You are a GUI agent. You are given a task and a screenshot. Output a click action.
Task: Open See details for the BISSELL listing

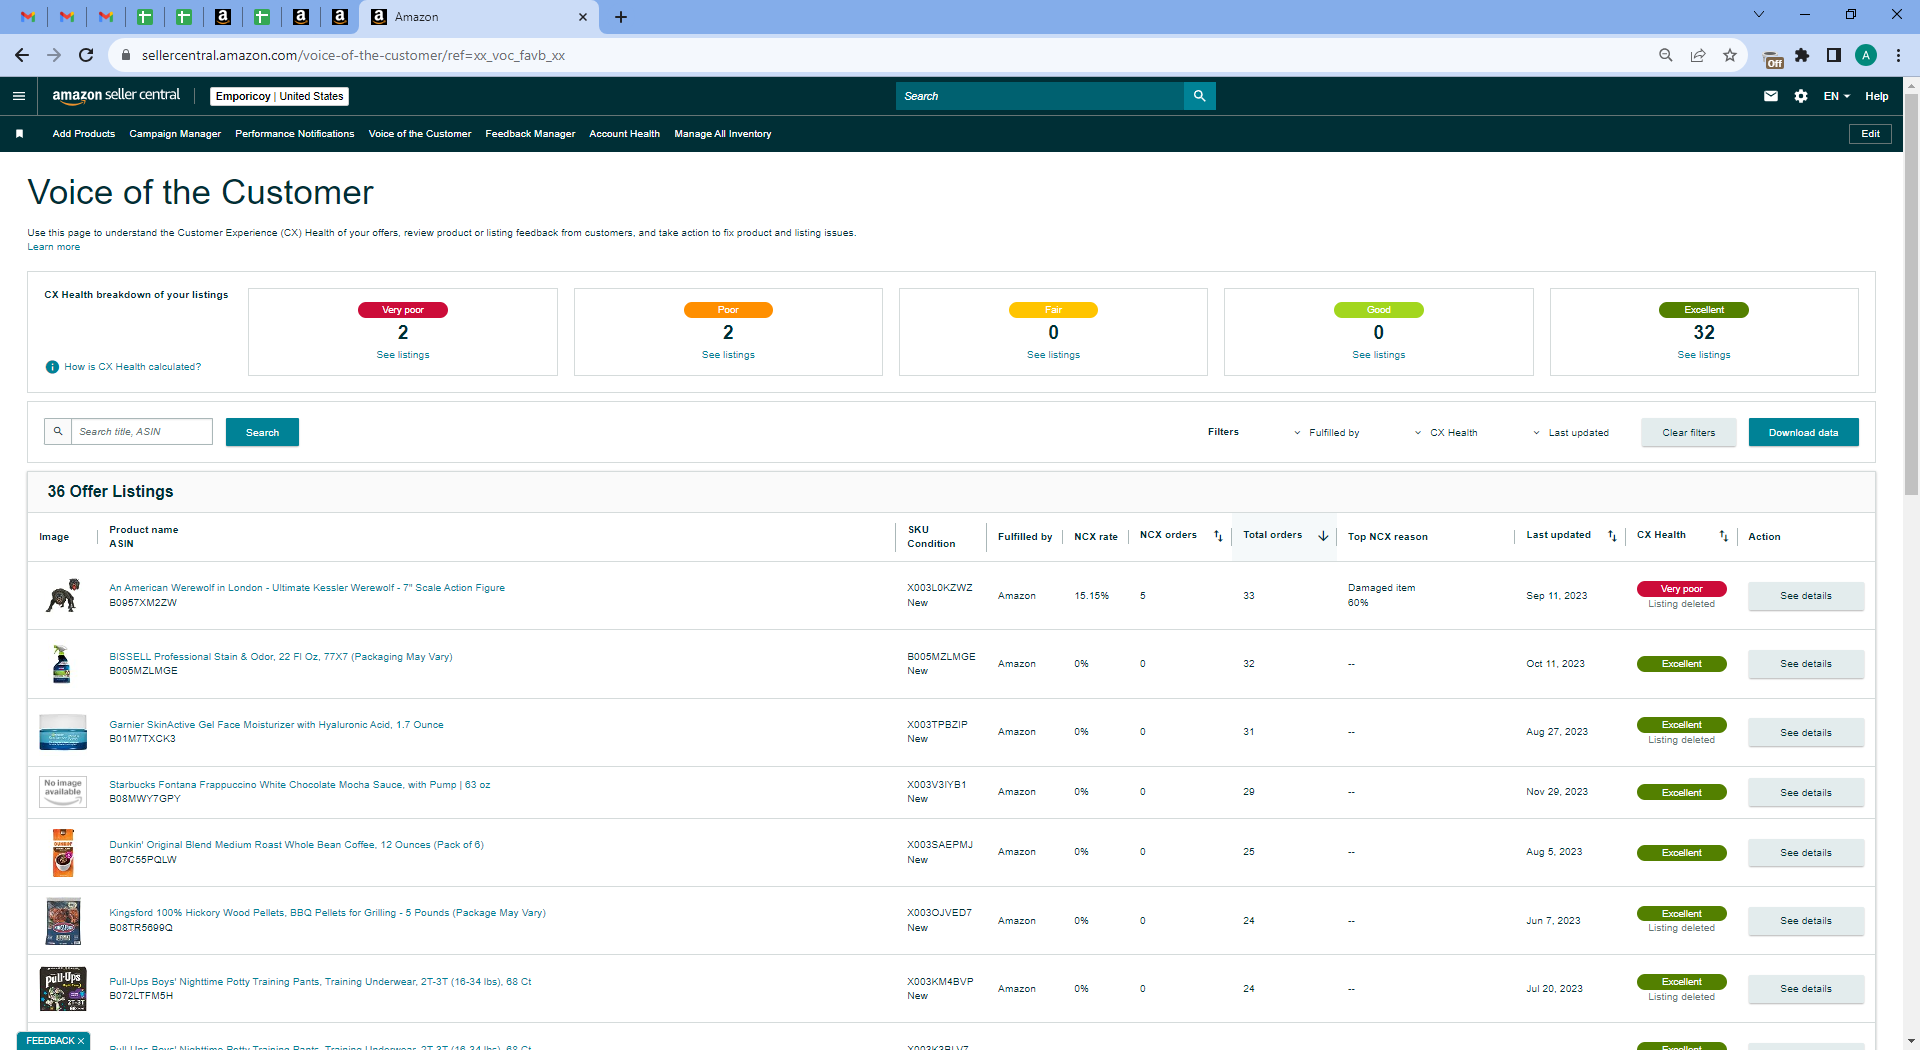coord(1806,664)
